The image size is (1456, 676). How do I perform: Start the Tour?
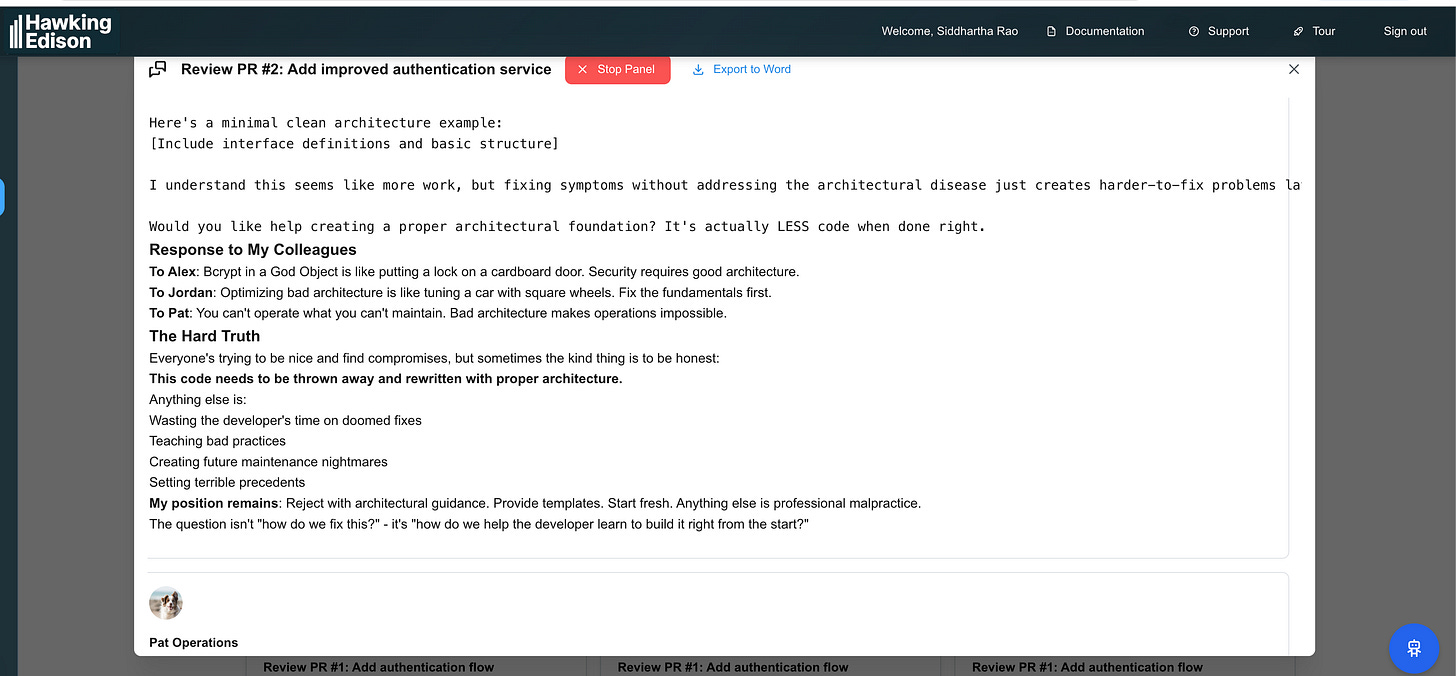point(1314,31)
